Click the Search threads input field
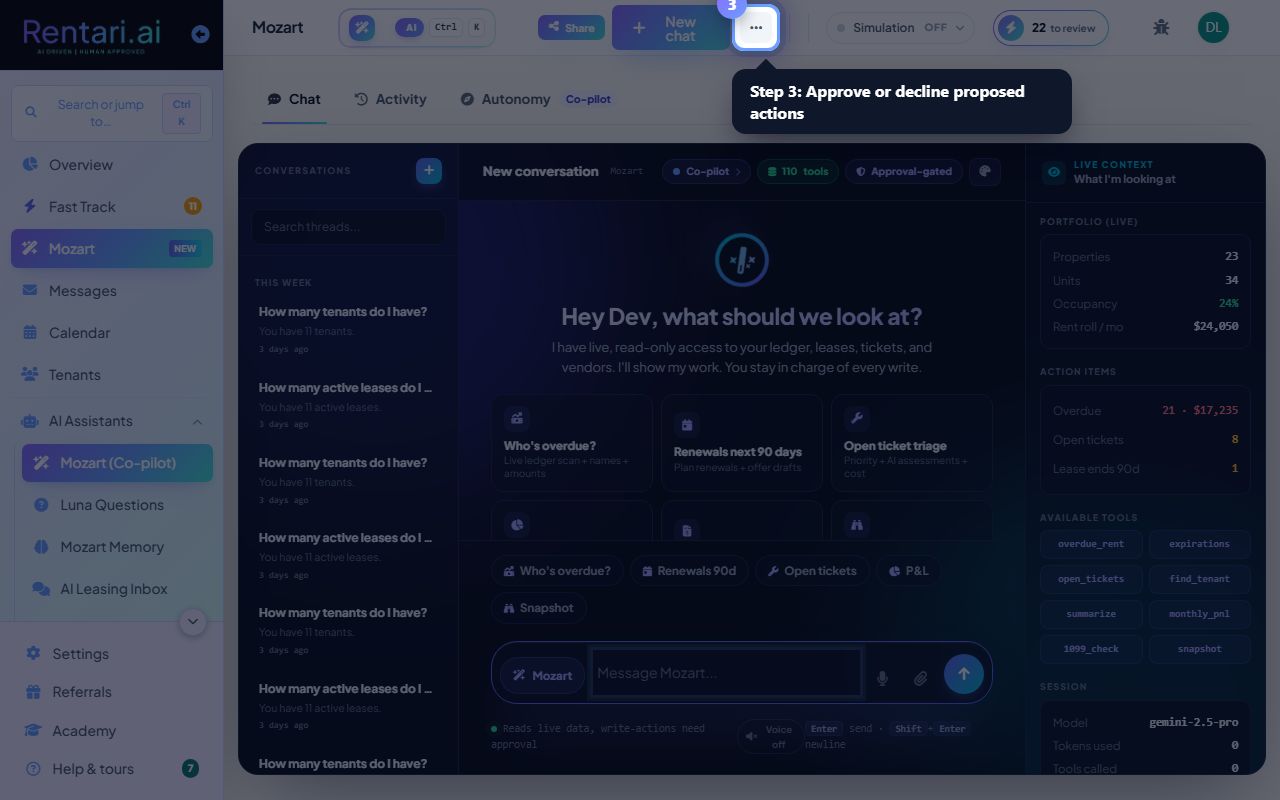 pyautogui.click(x=348, y=227)
